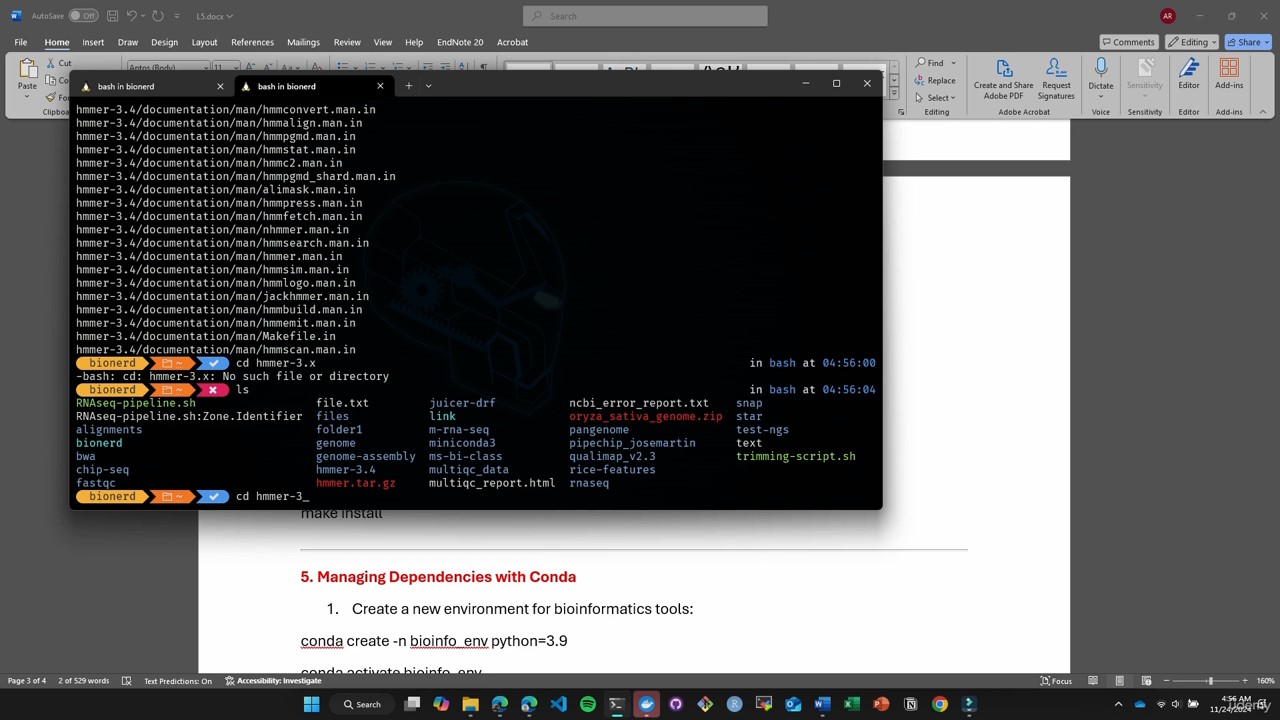Open the Review ribbon tab
1280x720 pixels.
[x=347, y=42]
